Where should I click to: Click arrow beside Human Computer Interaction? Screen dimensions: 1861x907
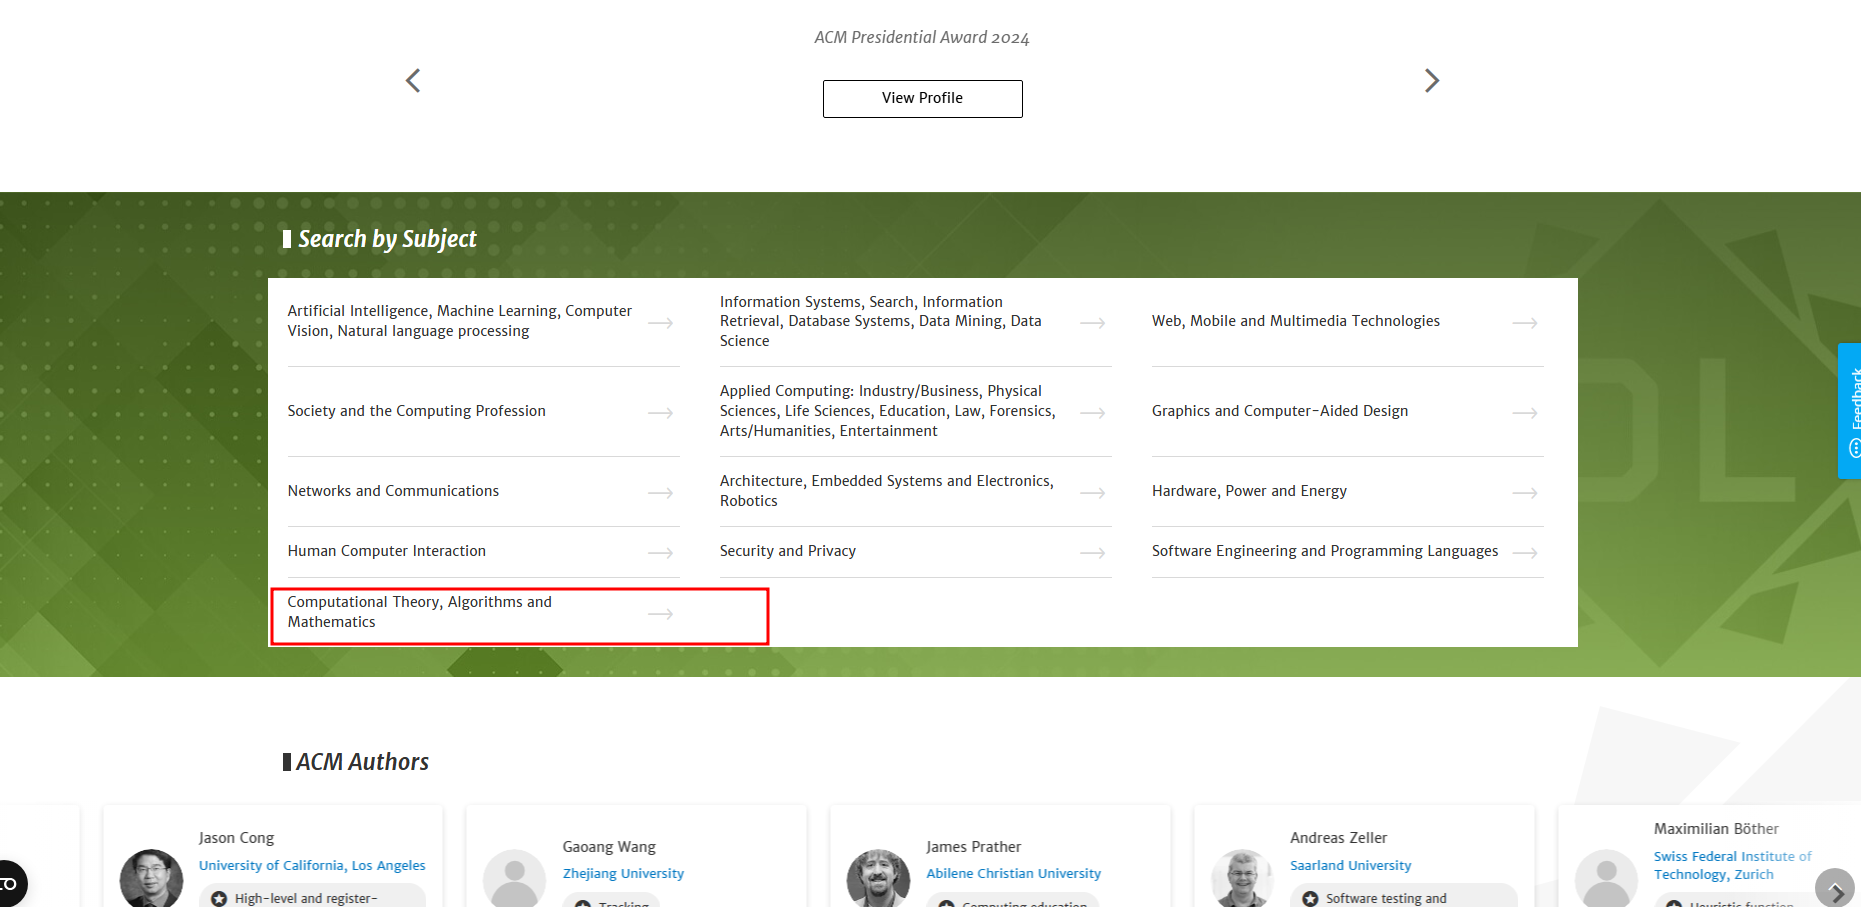click(660, 553)
